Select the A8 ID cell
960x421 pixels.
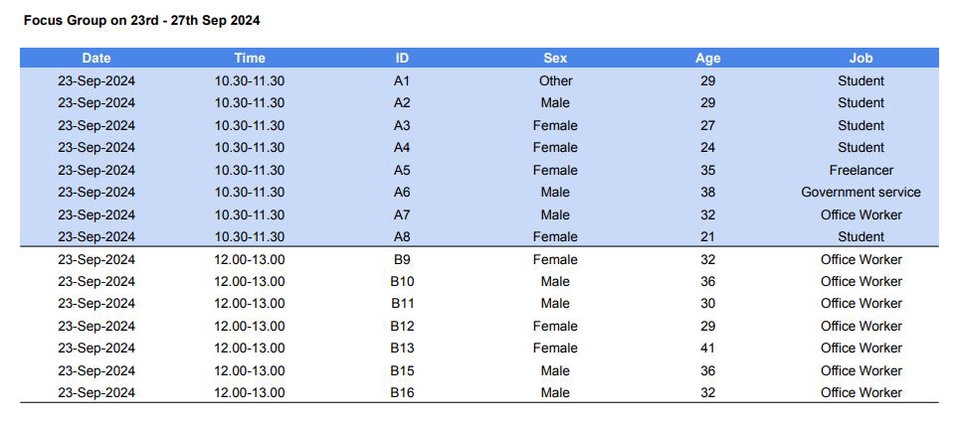[x=402, y=237]
